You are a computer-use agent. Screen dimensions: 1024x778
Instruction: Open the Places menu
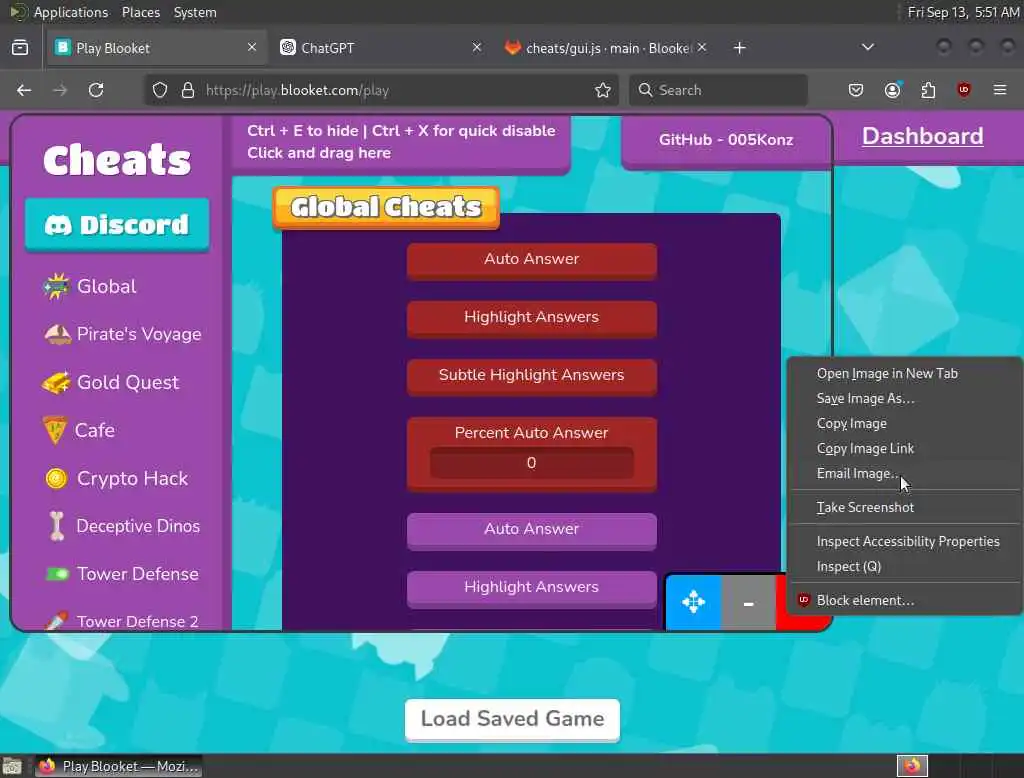(141, 12)
